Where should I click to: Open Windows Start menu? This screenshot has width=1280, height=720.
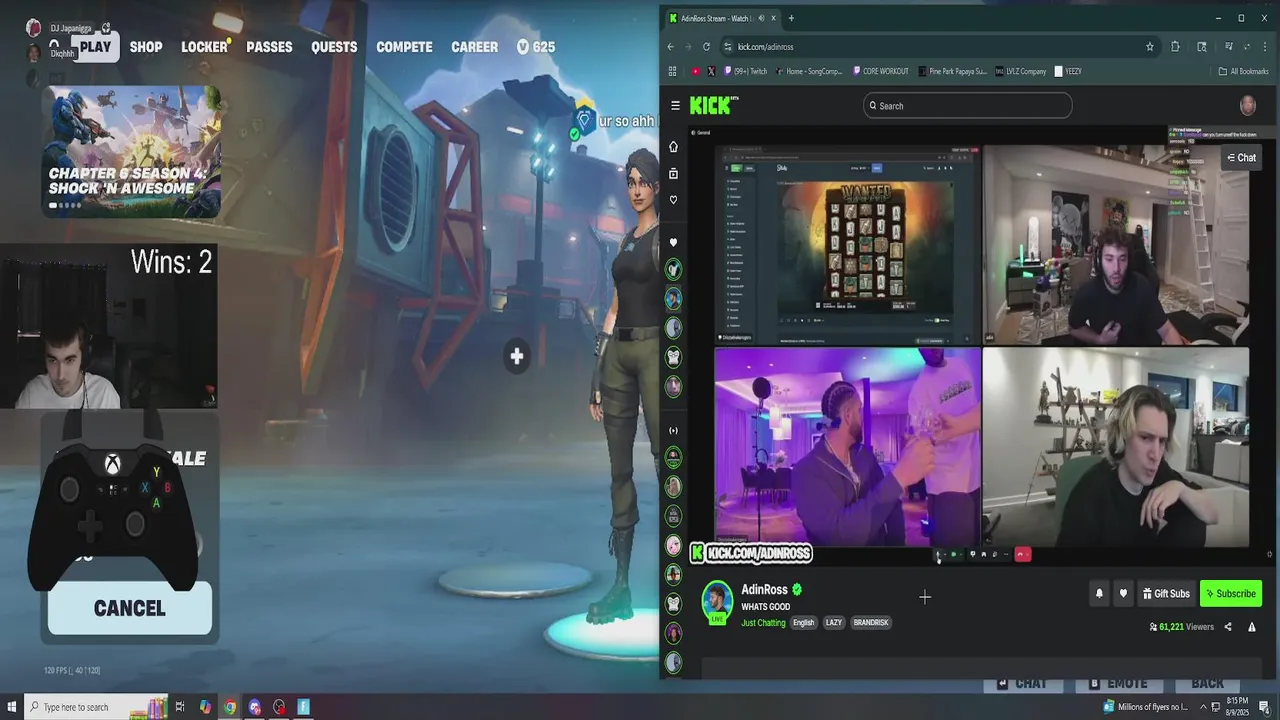click(x=11, y=707)
